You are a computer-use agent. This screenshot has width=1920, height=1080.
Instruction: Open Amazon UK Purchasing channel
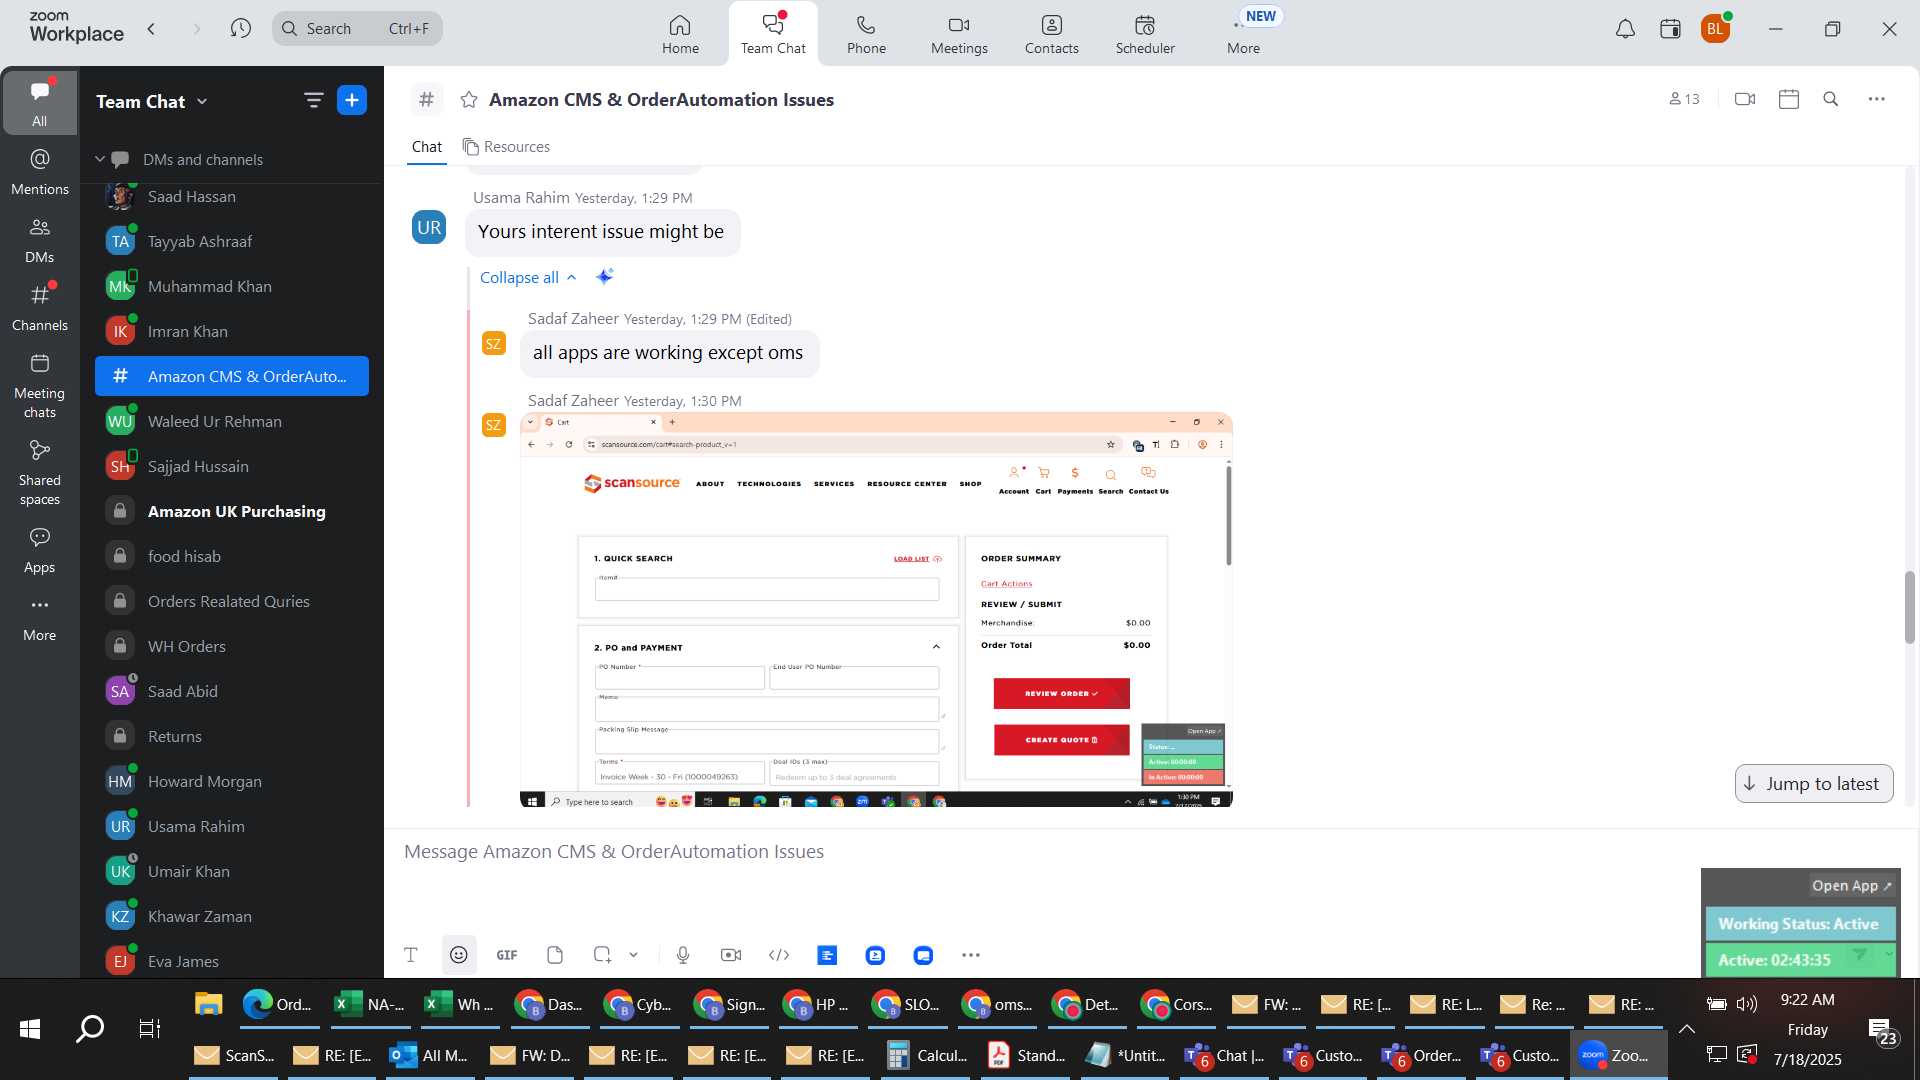(232, 511)
